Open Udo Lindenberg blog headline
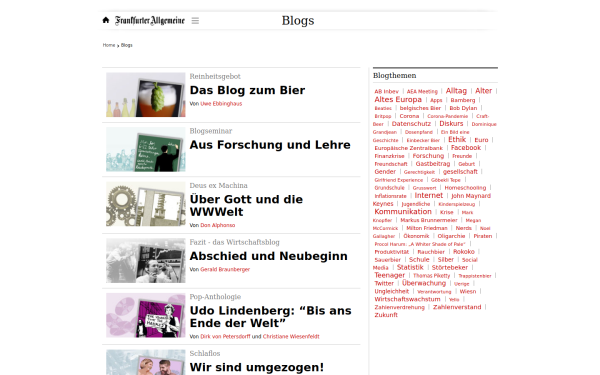This screenshot has height=375, width=600. click(x=271, y=317)
